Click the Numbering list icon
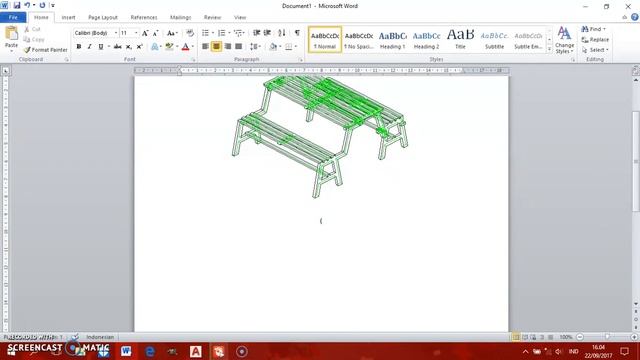The width and height of the screenshot is (640, 360). click(222, 33)
